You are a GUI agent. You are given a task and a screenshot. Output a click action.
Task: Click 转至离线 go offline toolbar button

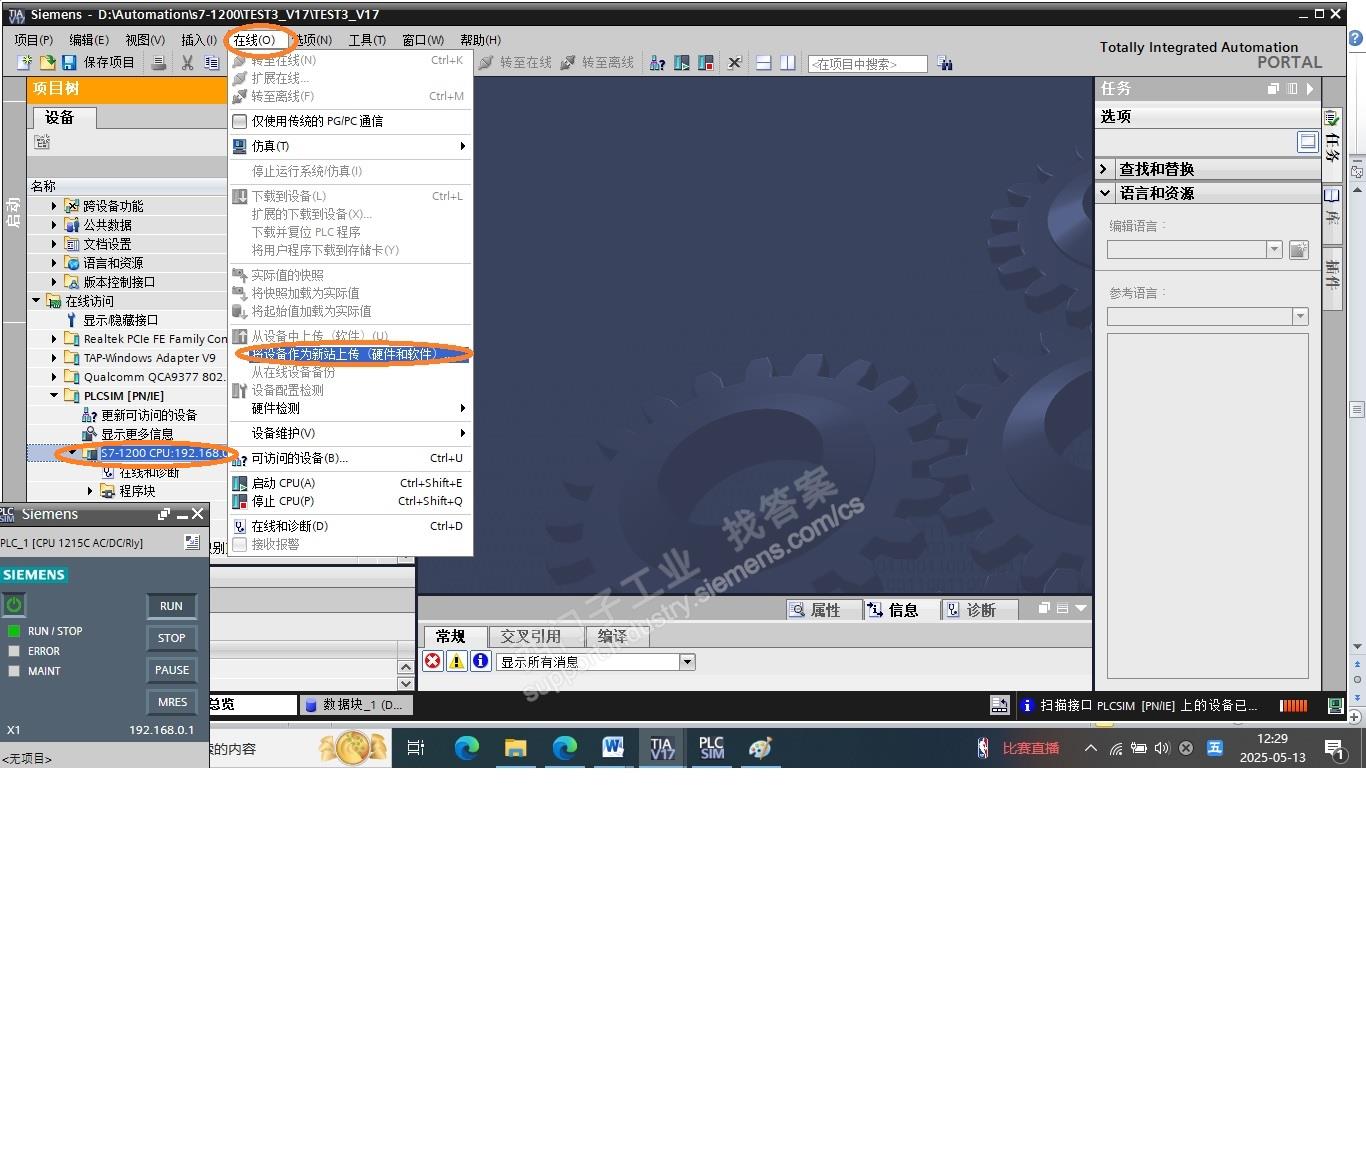tap(597, 62)
